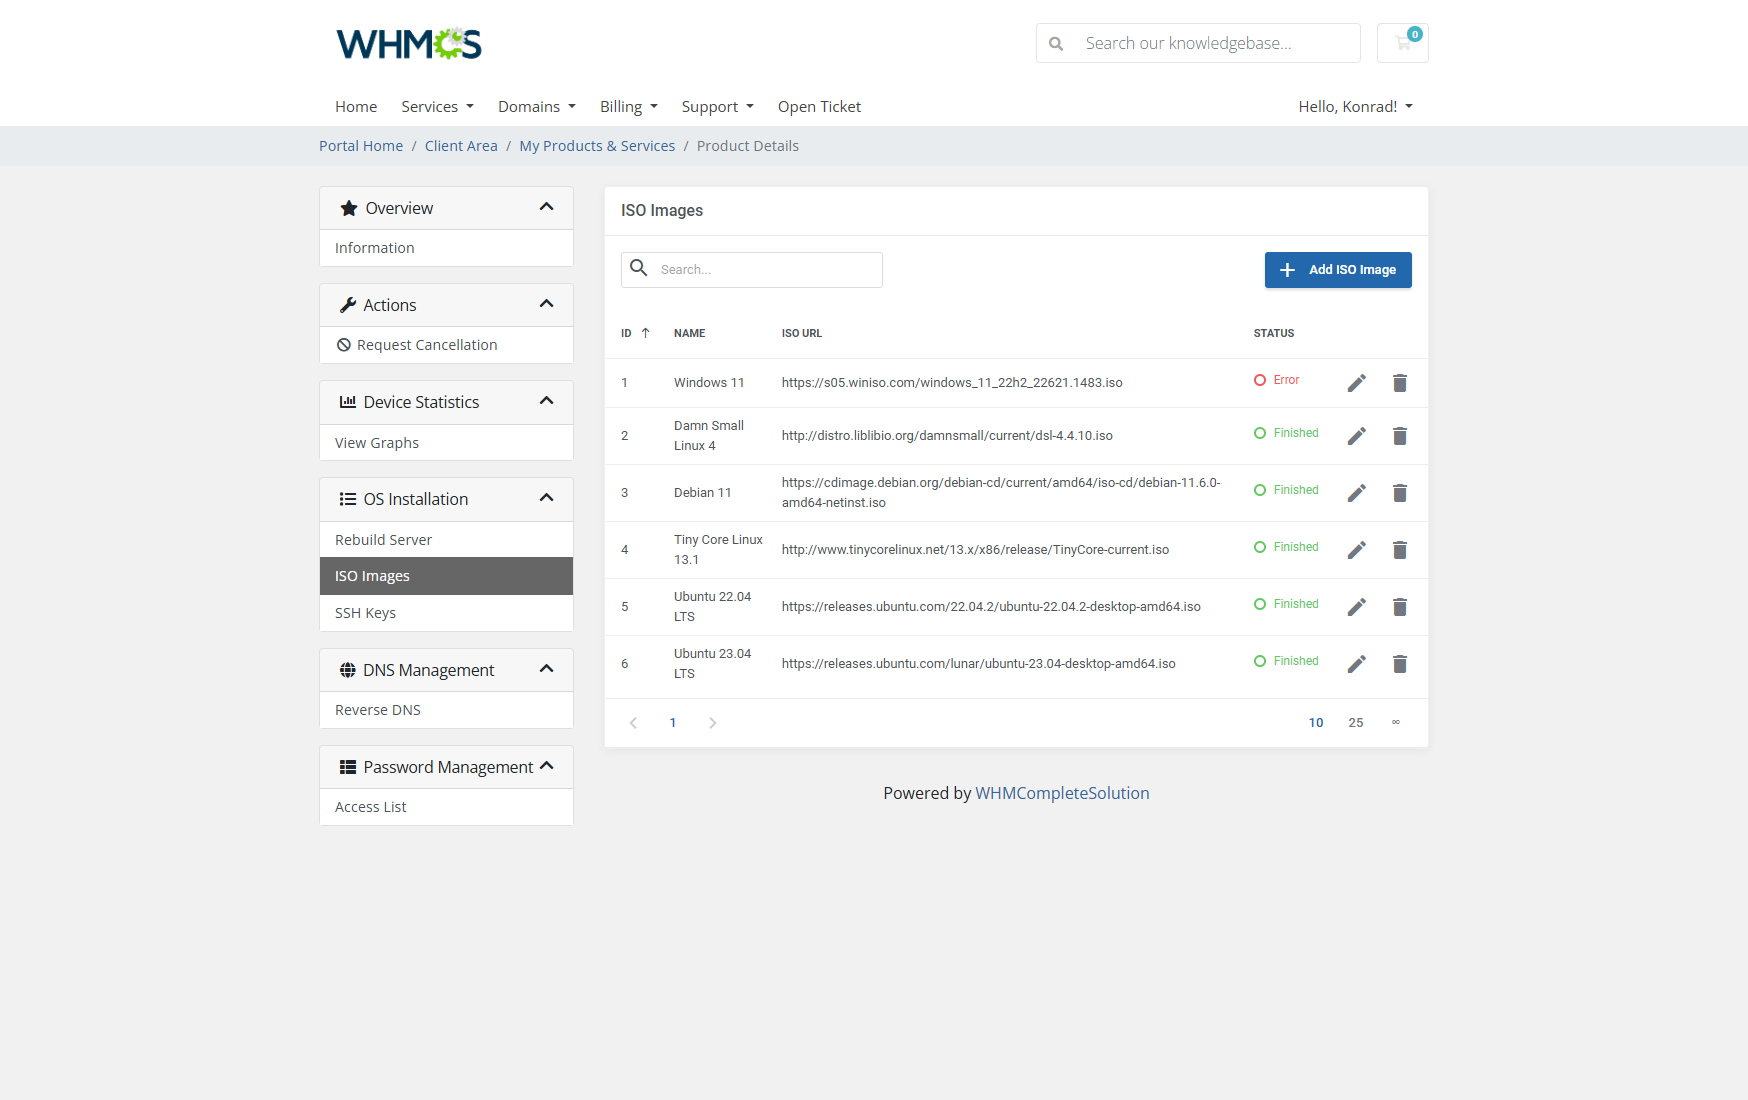This screenshot has height=1100, width=1748.
Task: Collapse the Overview section
Action: coord(547,207)
